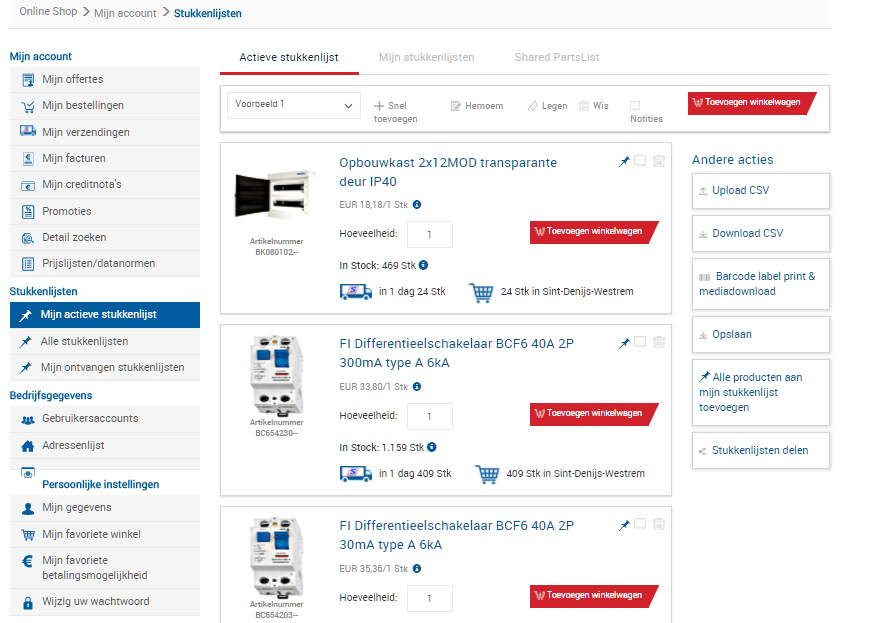Add BCF6 300mA item to winkelwagen
The height and width of the screenshot is (623, 880).
point(593,414)
